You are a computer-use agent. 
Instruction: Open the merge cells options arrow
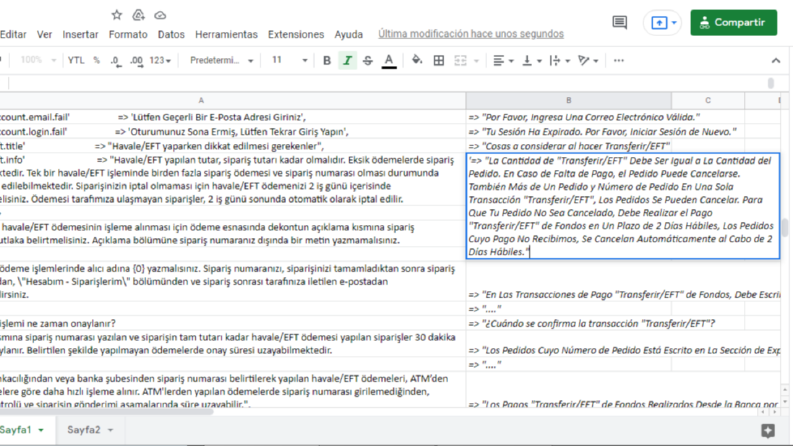476,61
